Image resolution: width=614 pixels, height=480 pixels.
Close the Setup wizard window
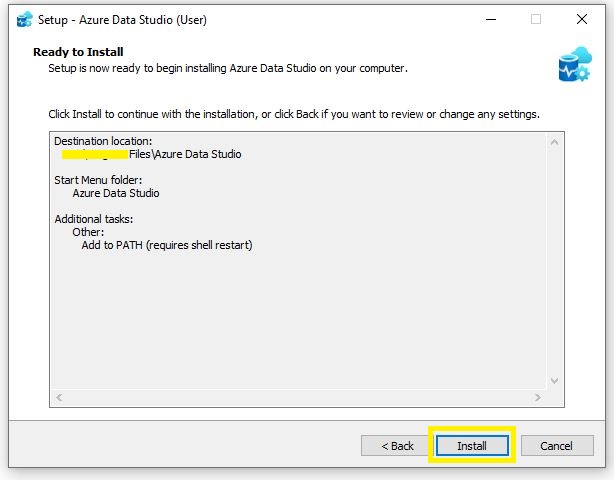coord(582,19)
